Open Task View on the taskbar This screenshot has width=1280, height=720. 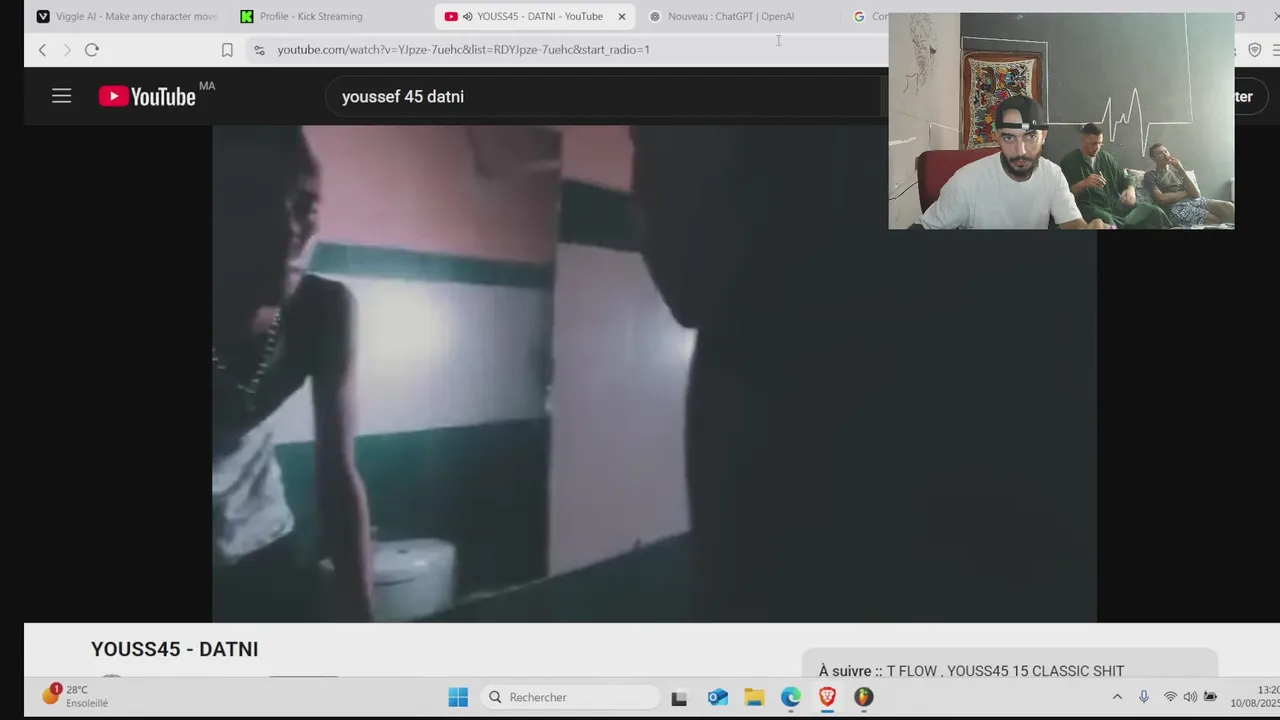coord(679,697)
